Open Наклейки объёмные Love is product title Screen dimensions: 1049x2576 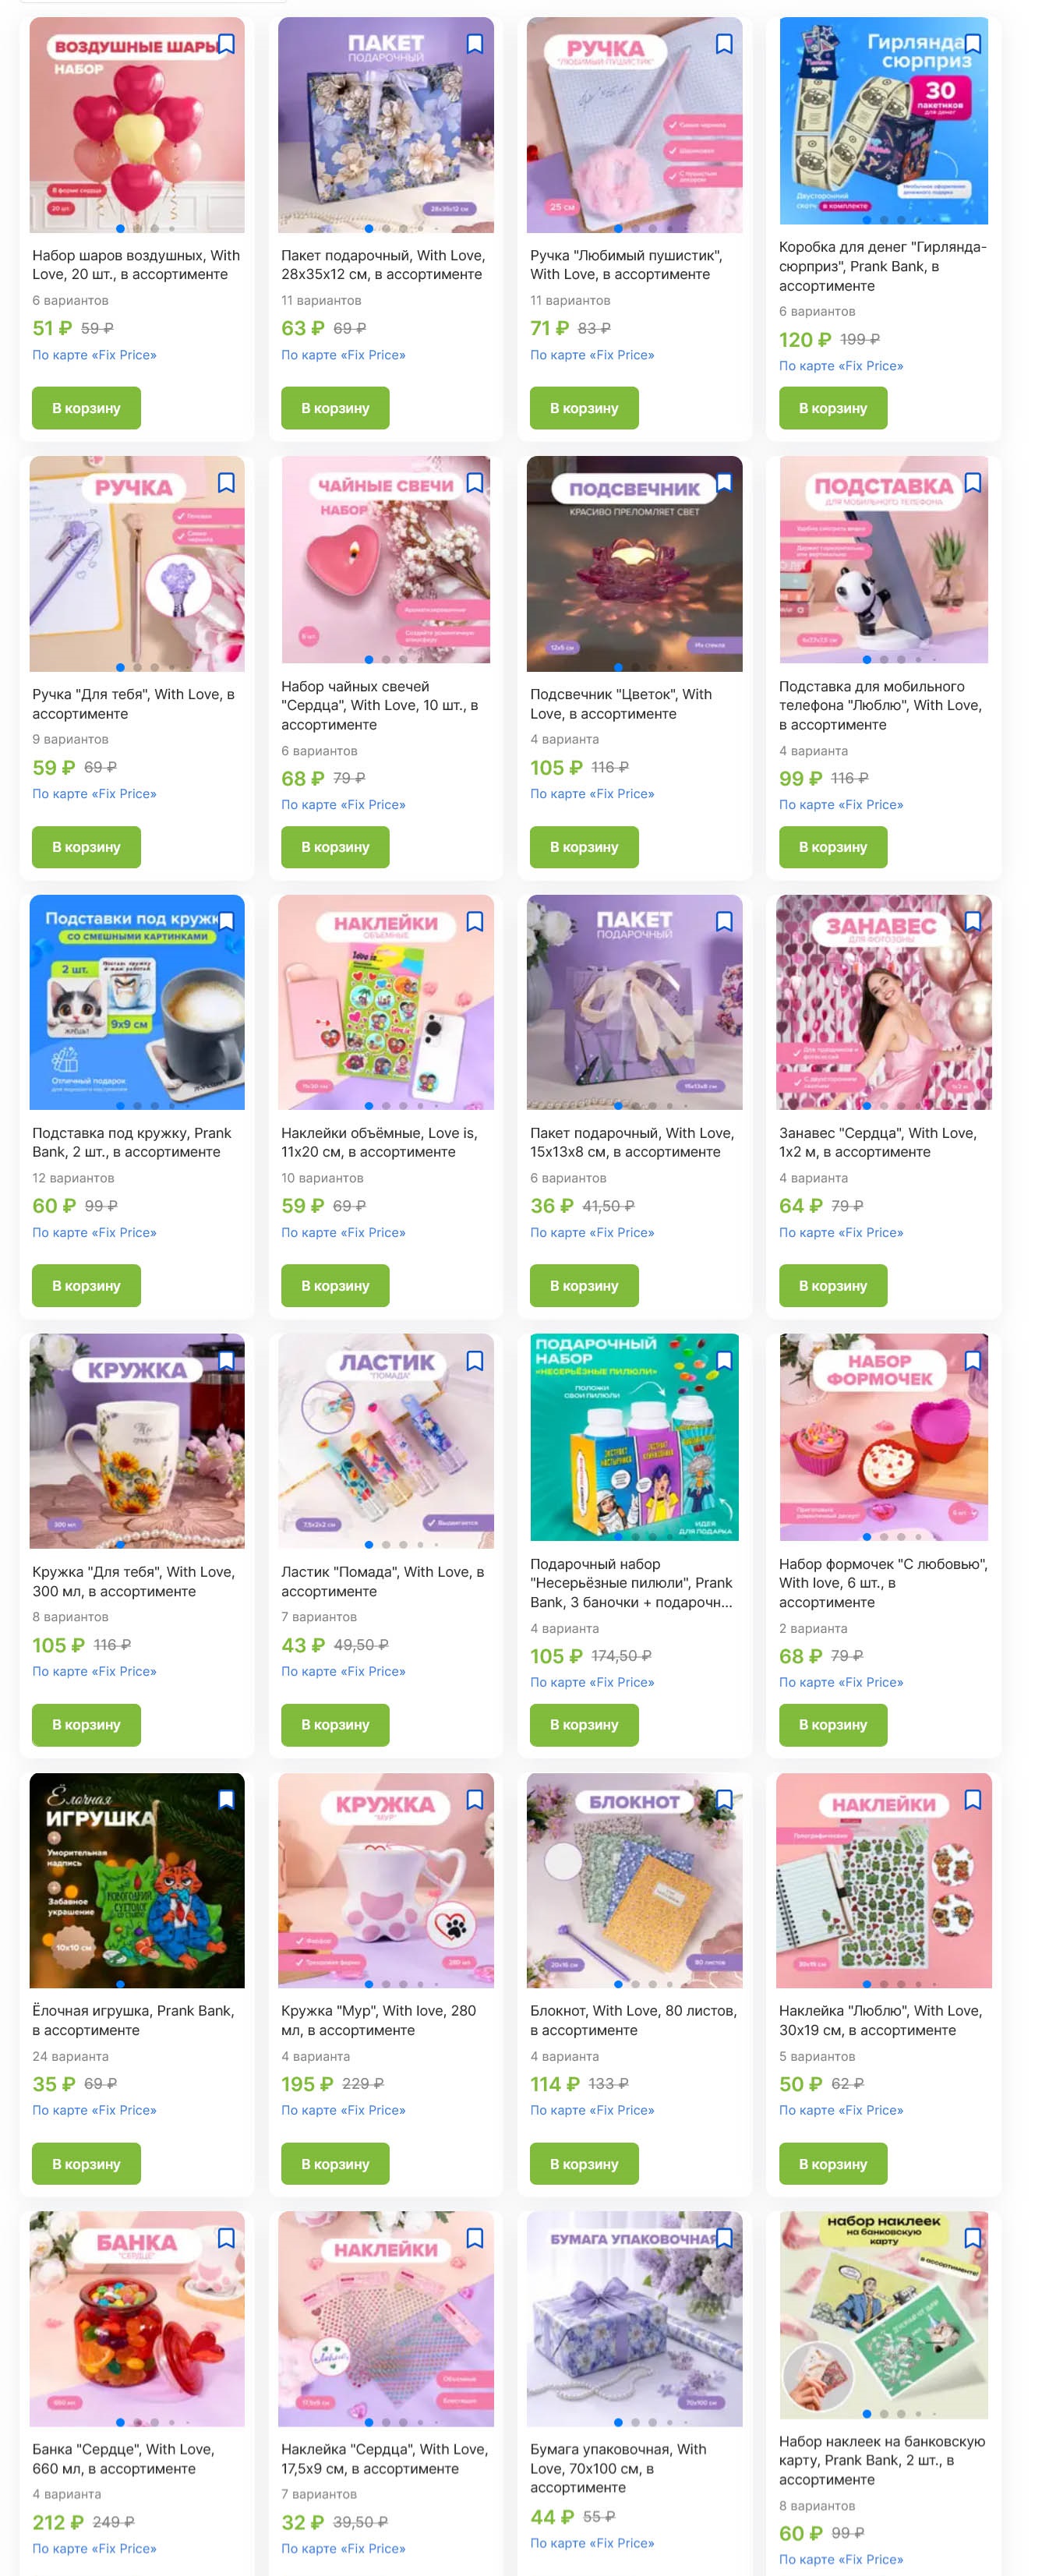click(x=379, y=1142)
